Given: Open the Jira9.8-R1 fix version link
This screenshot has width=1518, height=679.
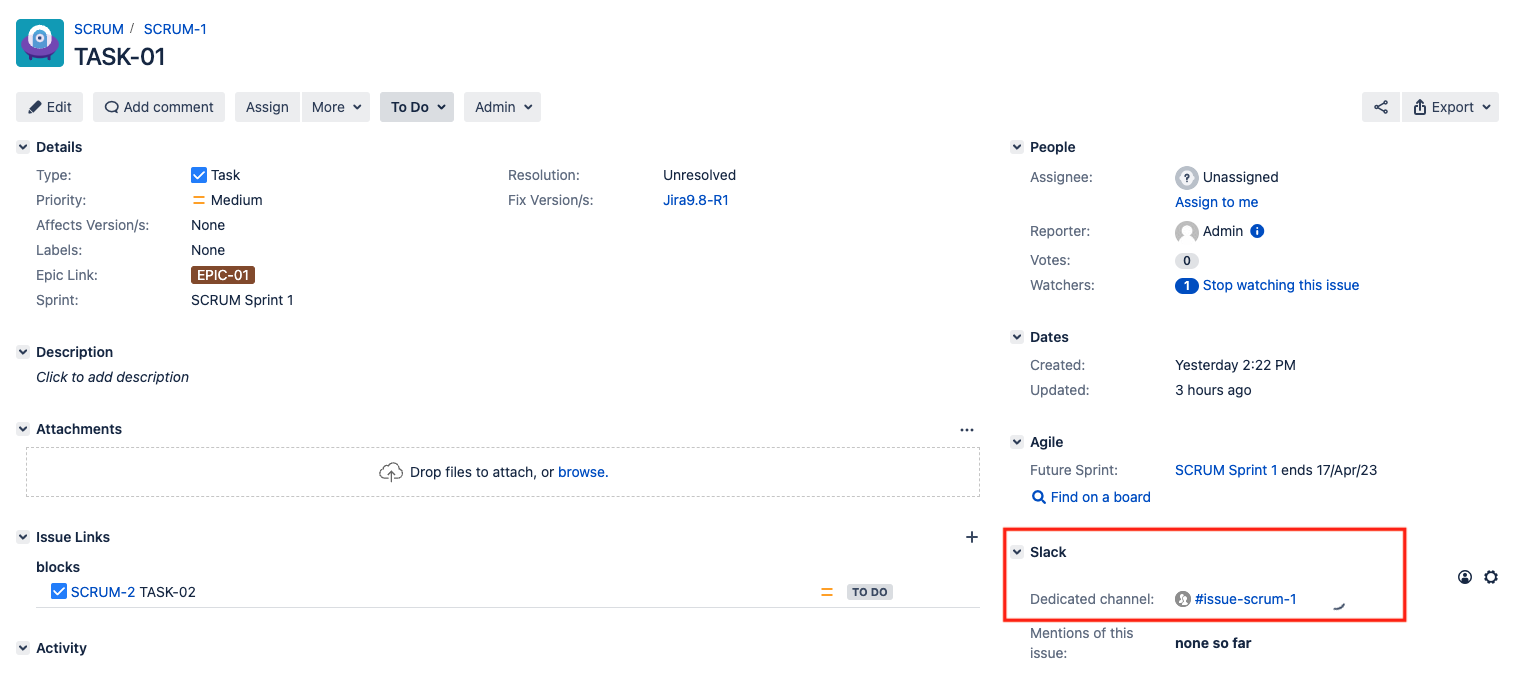Looking at the screenshot, I should pos(696,200).
